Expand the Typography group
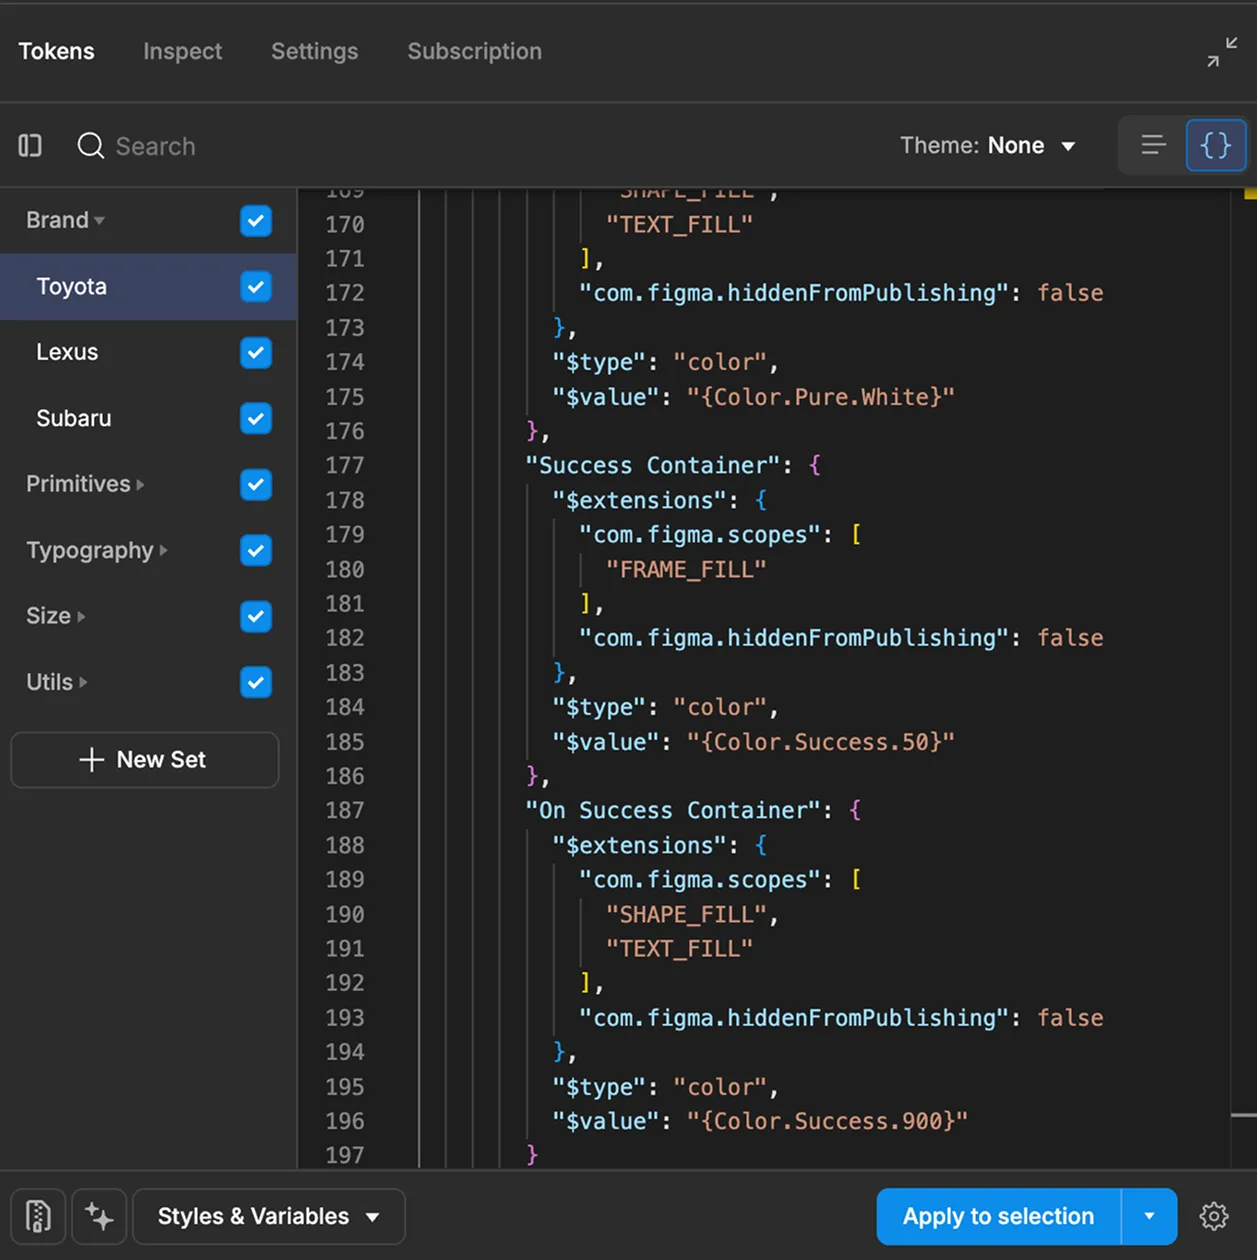The height and width of the screenshot is (1260, 1257). (163, 551)
